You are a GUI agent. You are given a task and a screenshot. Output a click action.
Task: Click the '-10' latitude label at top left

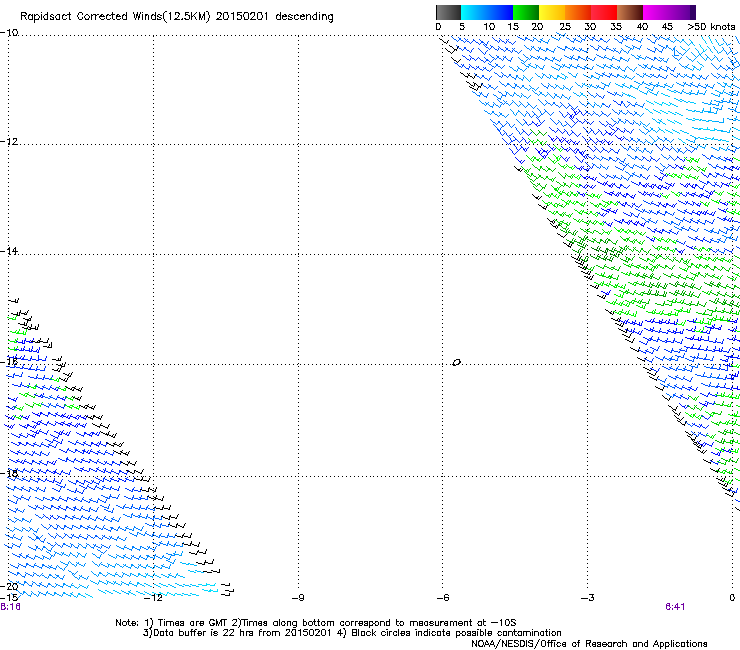tap(9, 33)
